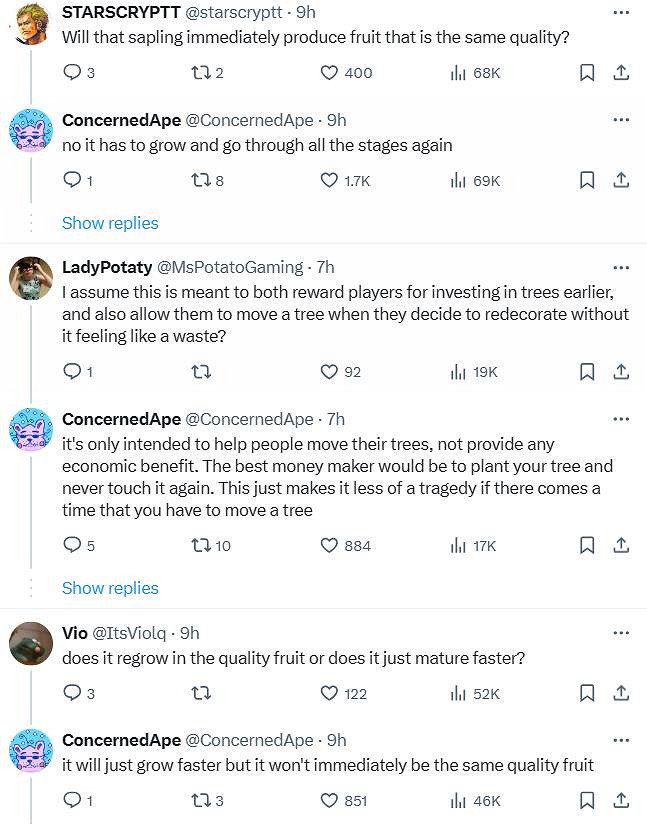647x825 pixels.
Task: Reply to STARSCRYPTT's sapling question tweet
Action: tap(72, 72)
